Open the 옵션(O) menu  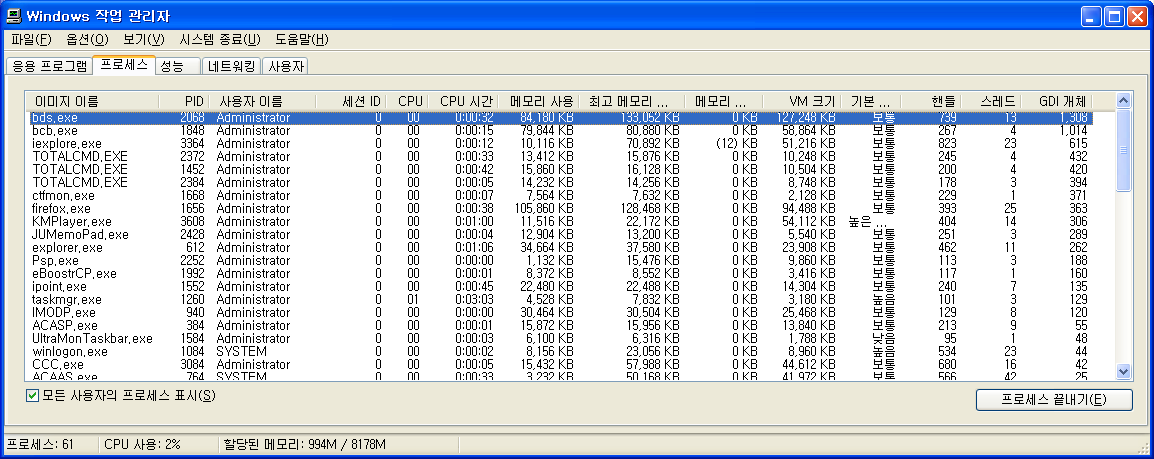tap(87, 40)
